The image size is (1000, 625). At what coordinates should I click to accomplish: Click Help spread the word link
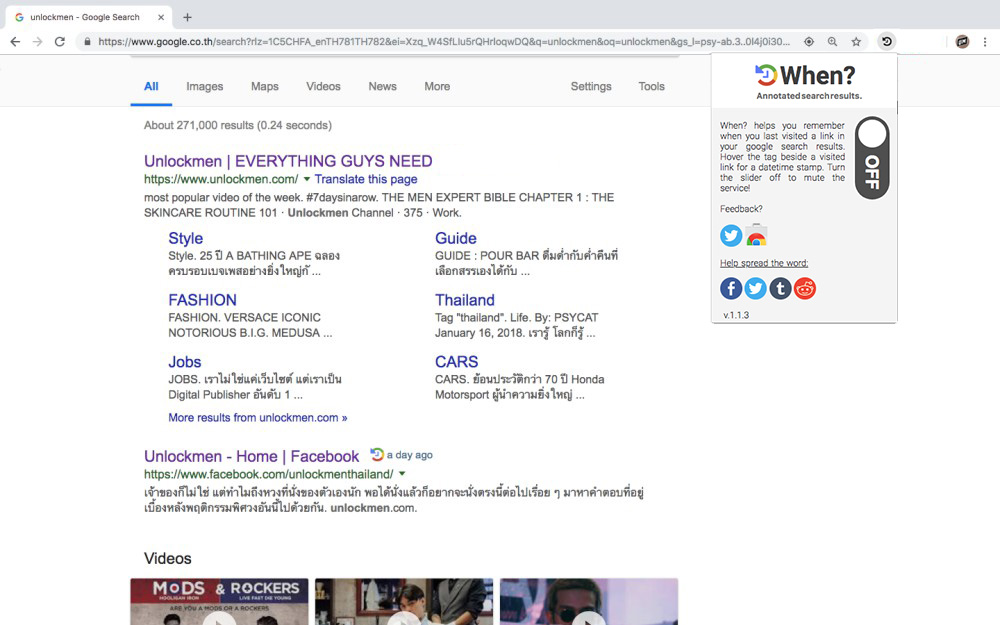pyautogui.click(x=763, y=263)
